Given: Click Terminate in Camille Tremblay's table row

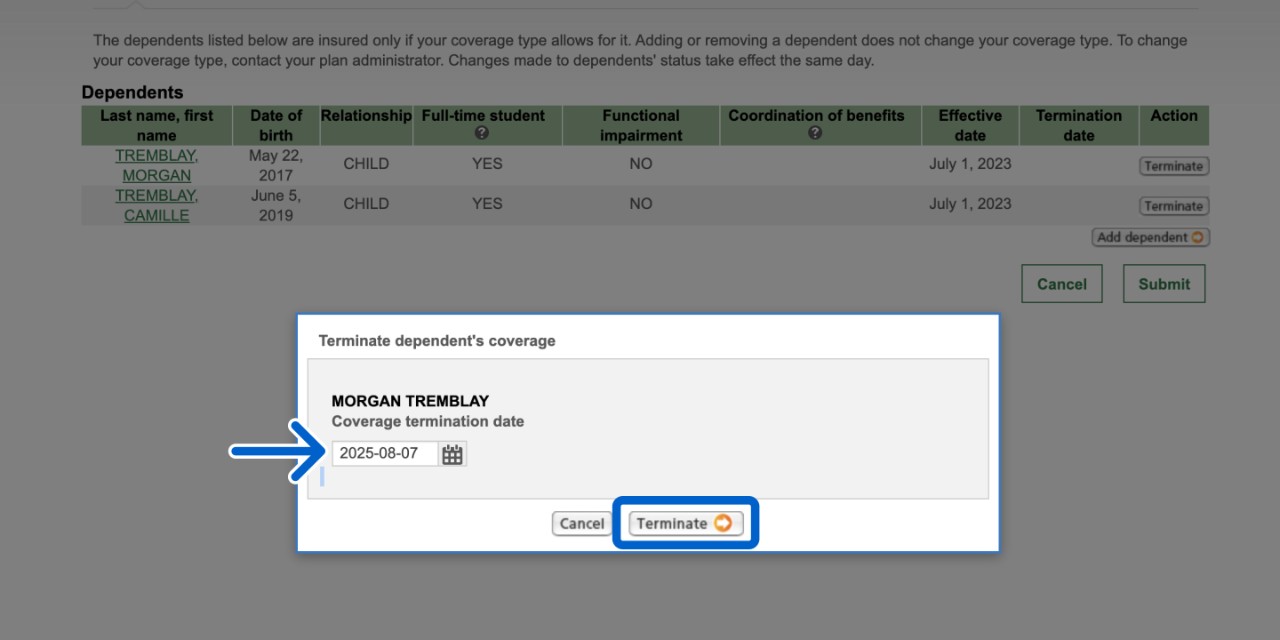Looking at the screenshot, I should coord(1174,206).
